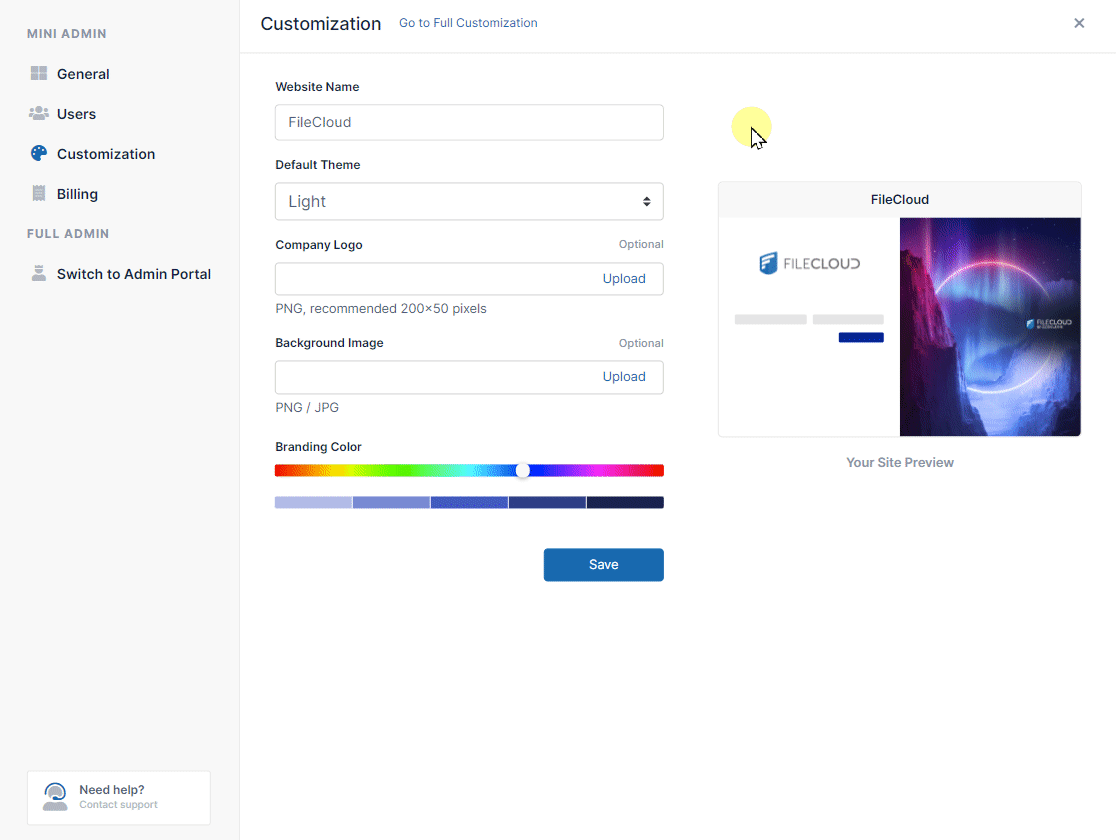Switch theme from Light using the selector
This screenshot has height=840, width=1116.
[x=469, y=201]
